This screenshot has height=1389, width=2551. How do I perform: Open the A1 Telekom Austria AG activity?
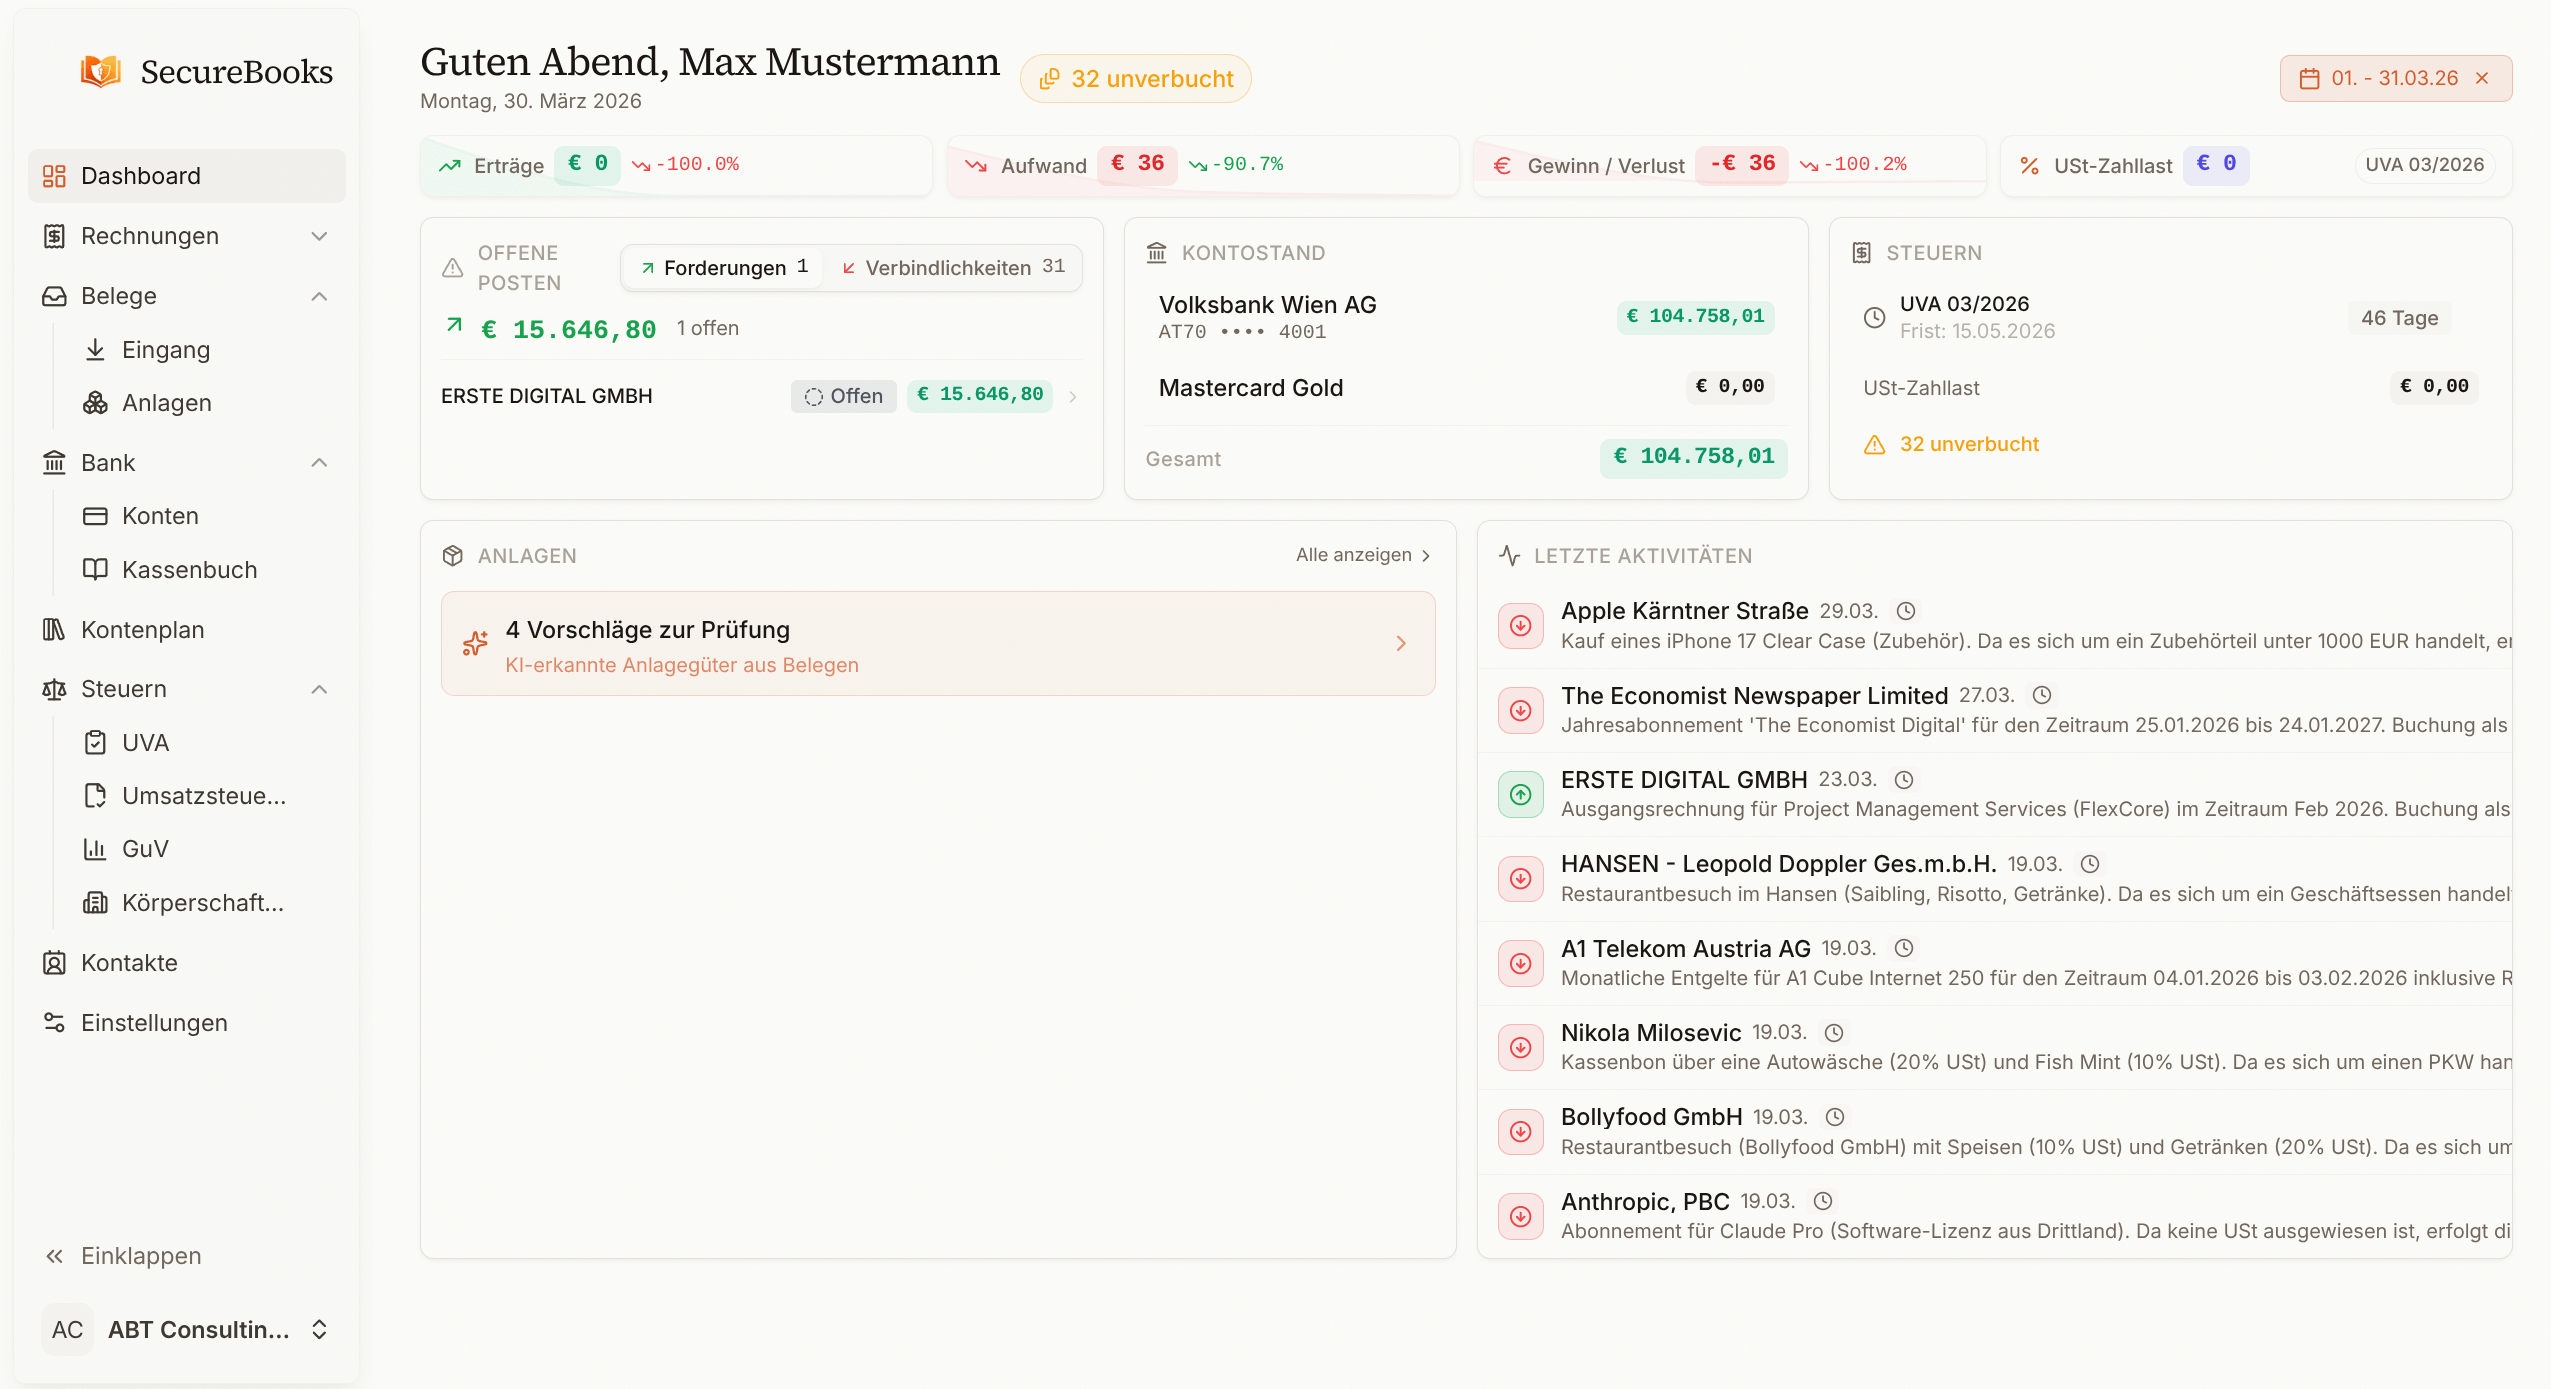[1994, 963]
